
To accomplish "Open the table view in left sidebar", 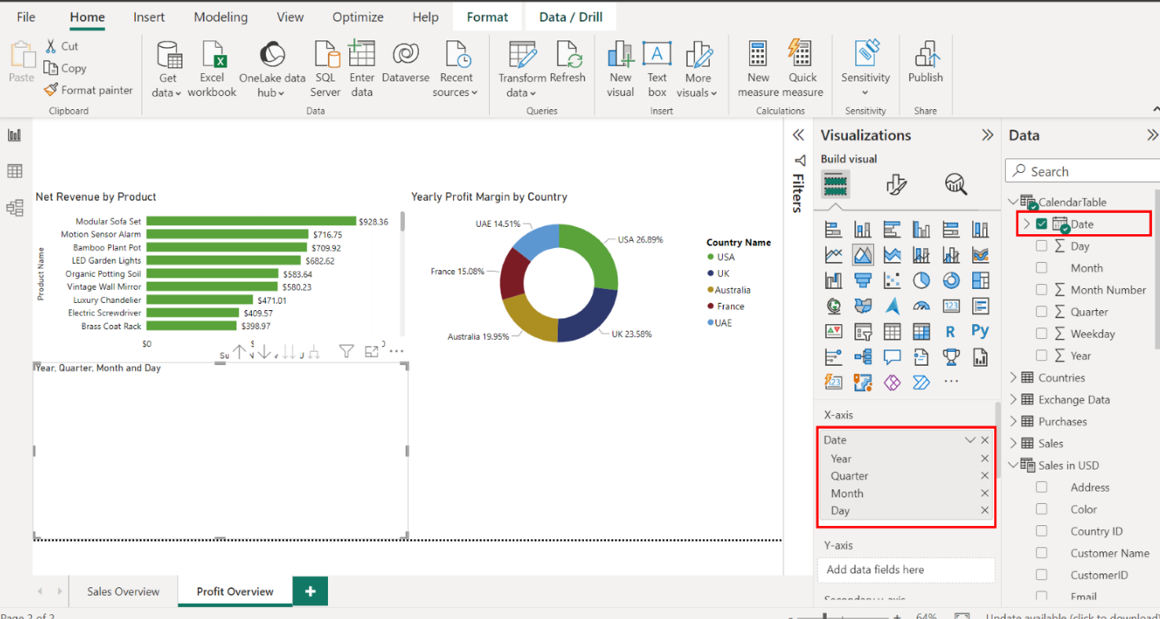I will click(15, 172).
